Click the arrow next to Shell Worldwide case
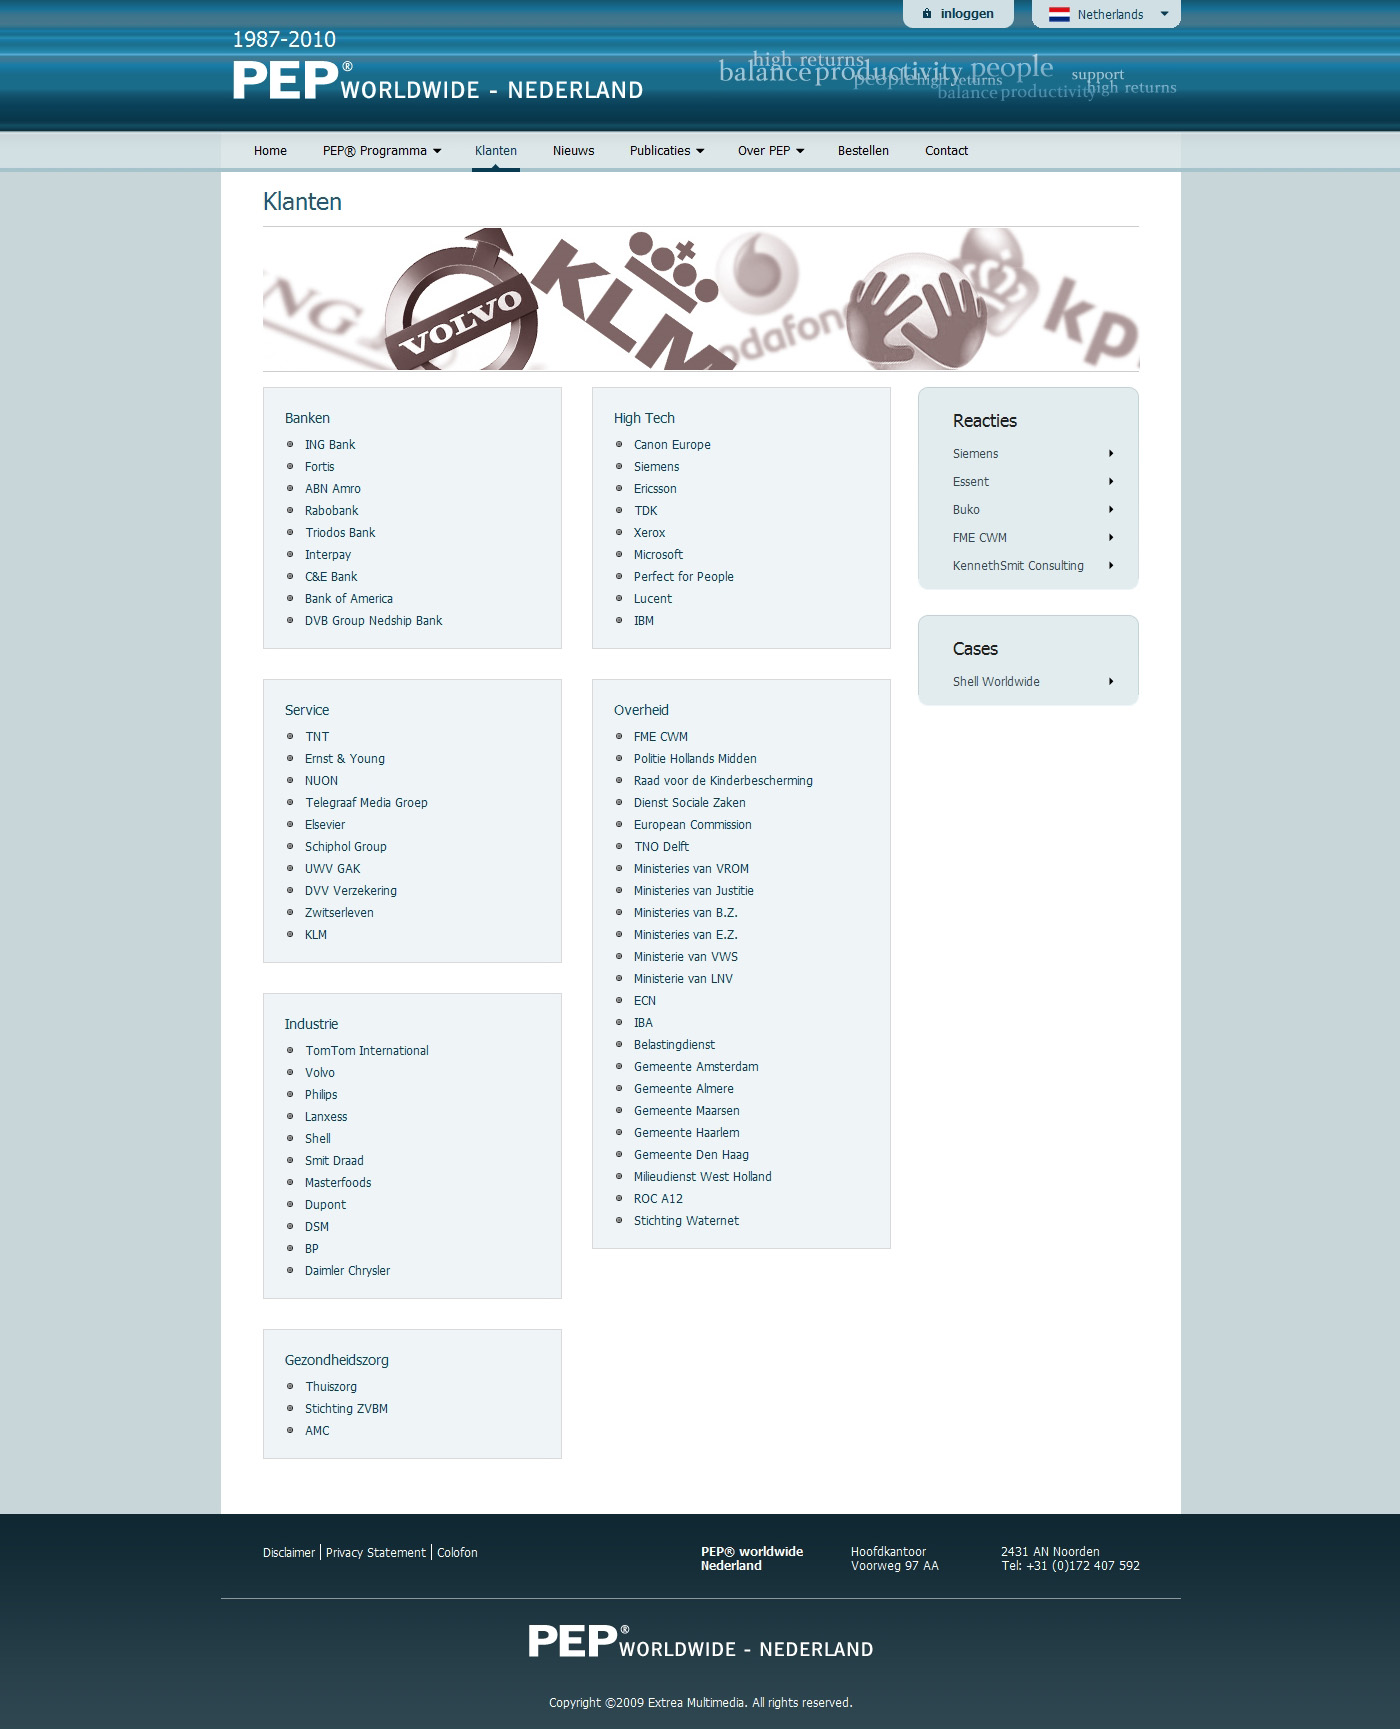This screenshot has height=1729, width=1400. pos(1111,682)
